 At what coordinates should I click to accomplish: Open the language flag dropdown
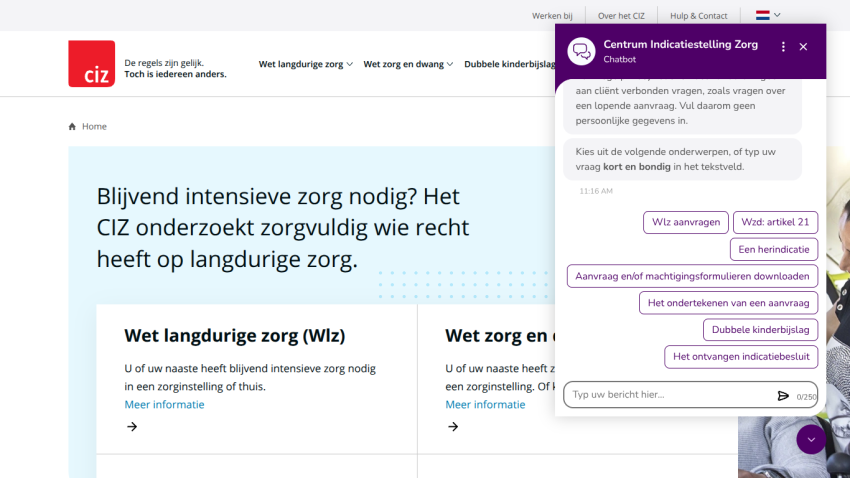pyautogui.click(x=768, y=15)
